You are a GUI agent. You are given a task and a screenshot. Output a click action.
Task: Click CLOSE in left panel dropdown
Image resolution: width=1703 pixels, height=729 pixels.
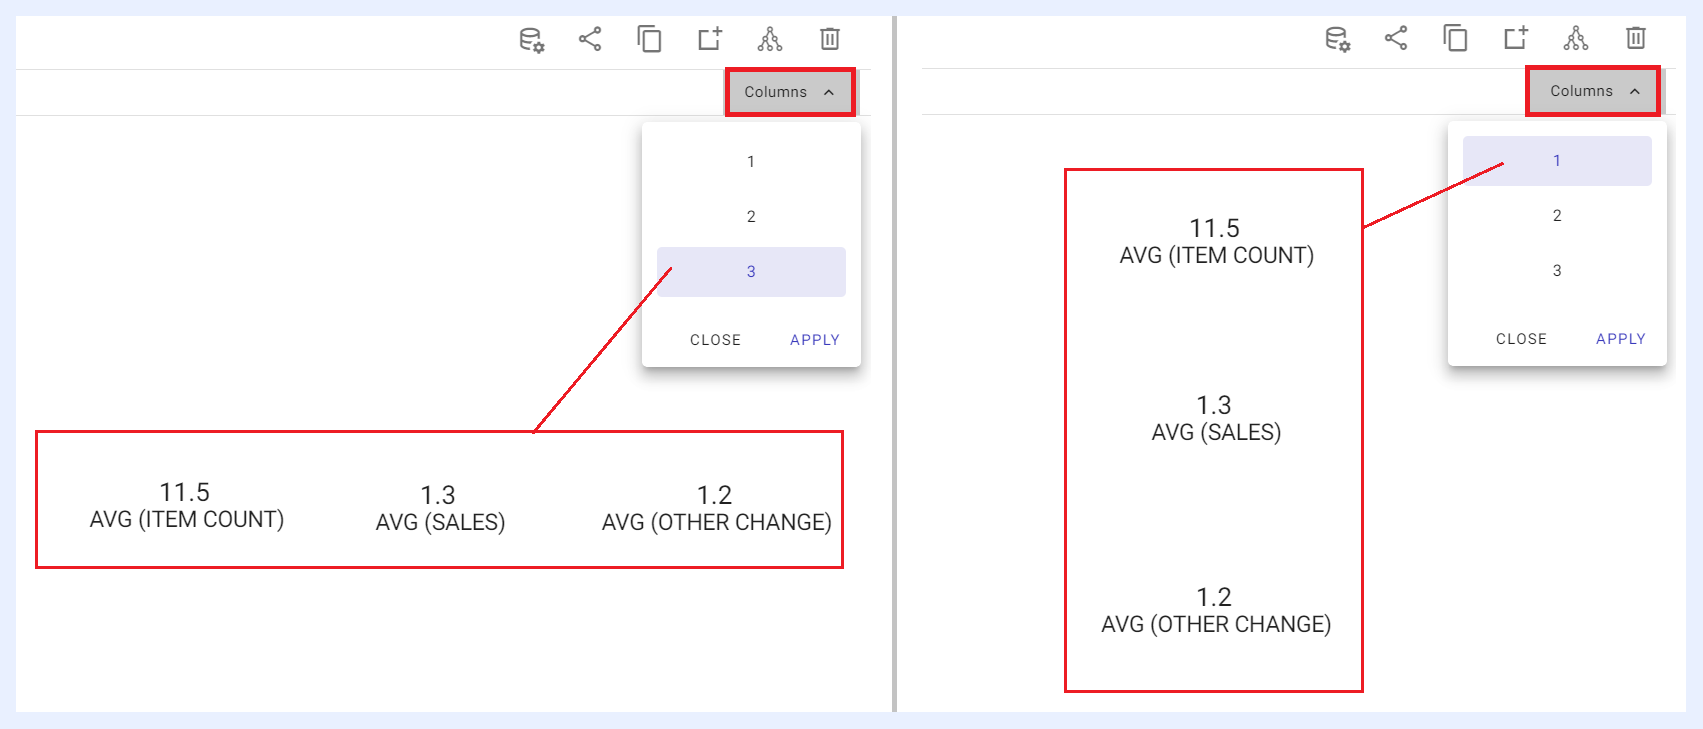point(716,340)
